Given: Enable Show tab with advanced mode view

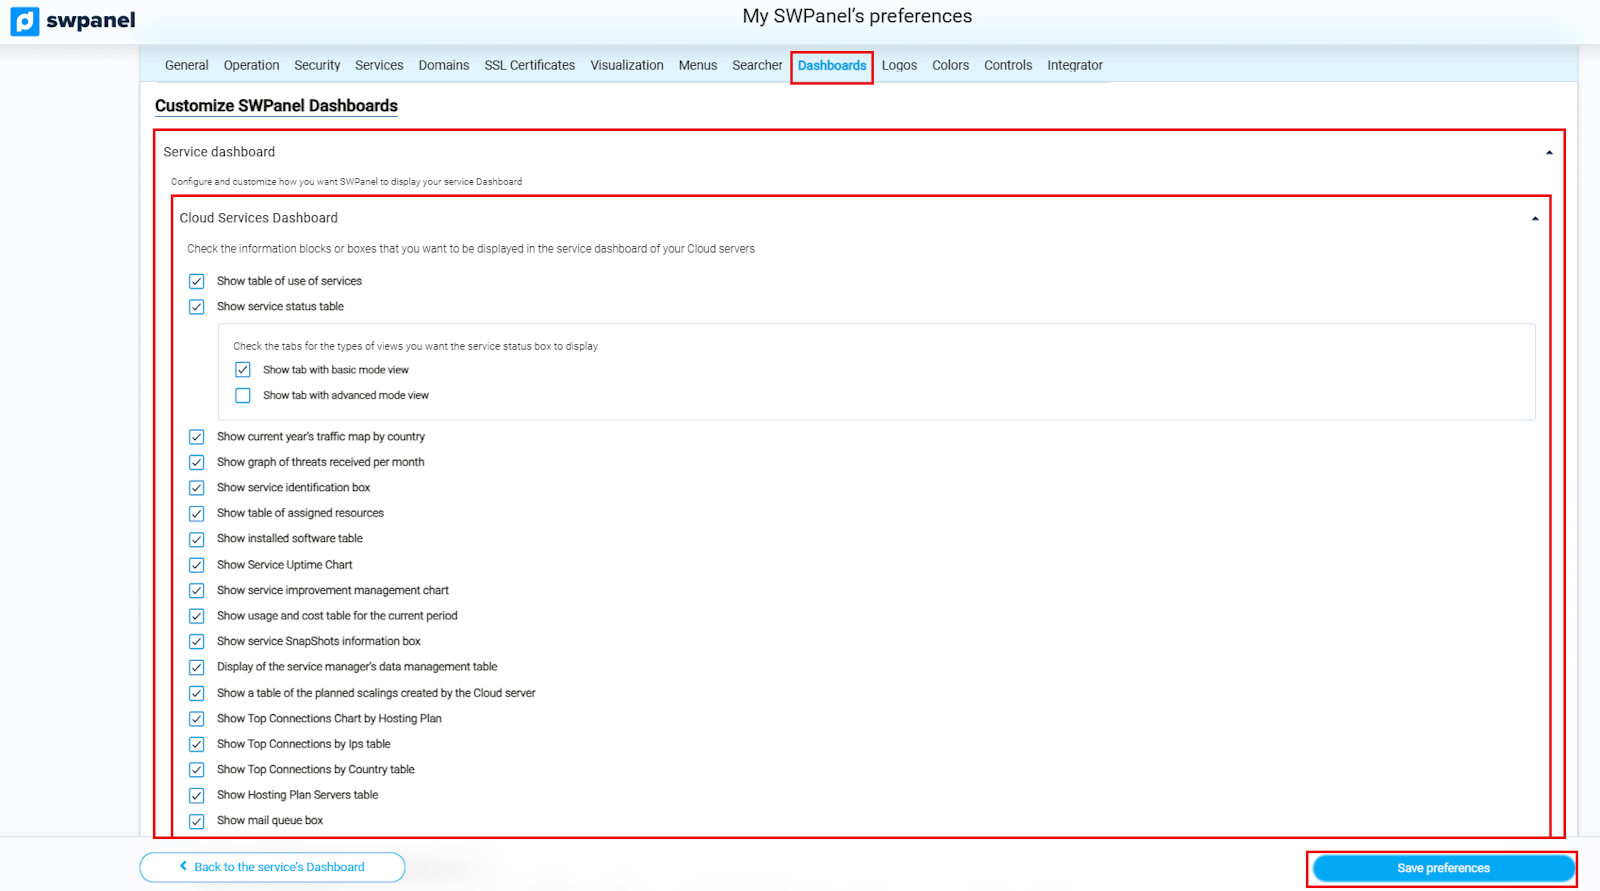Looking at the screenshot, I should pos(243,396).
